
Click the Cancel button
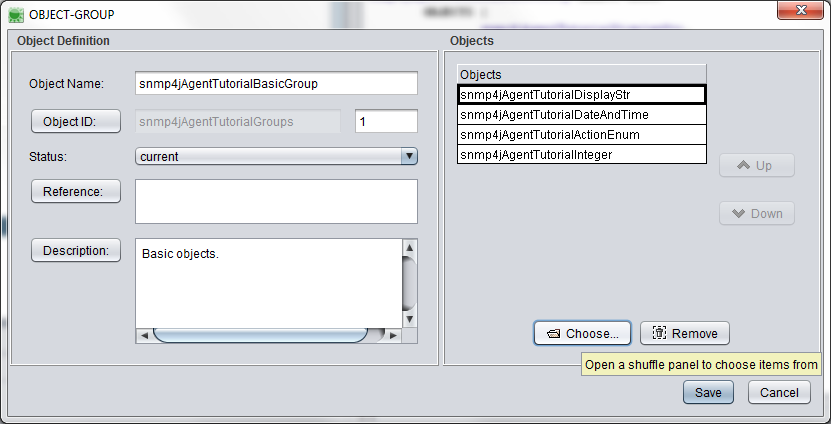[779, 393]
